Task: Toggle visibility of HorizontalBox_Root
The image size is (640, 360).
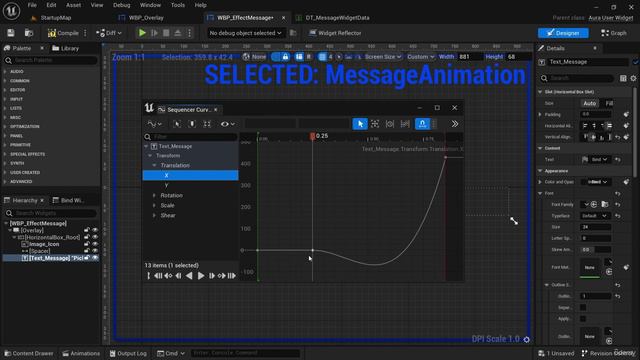Action: click(x=95, y=237)
